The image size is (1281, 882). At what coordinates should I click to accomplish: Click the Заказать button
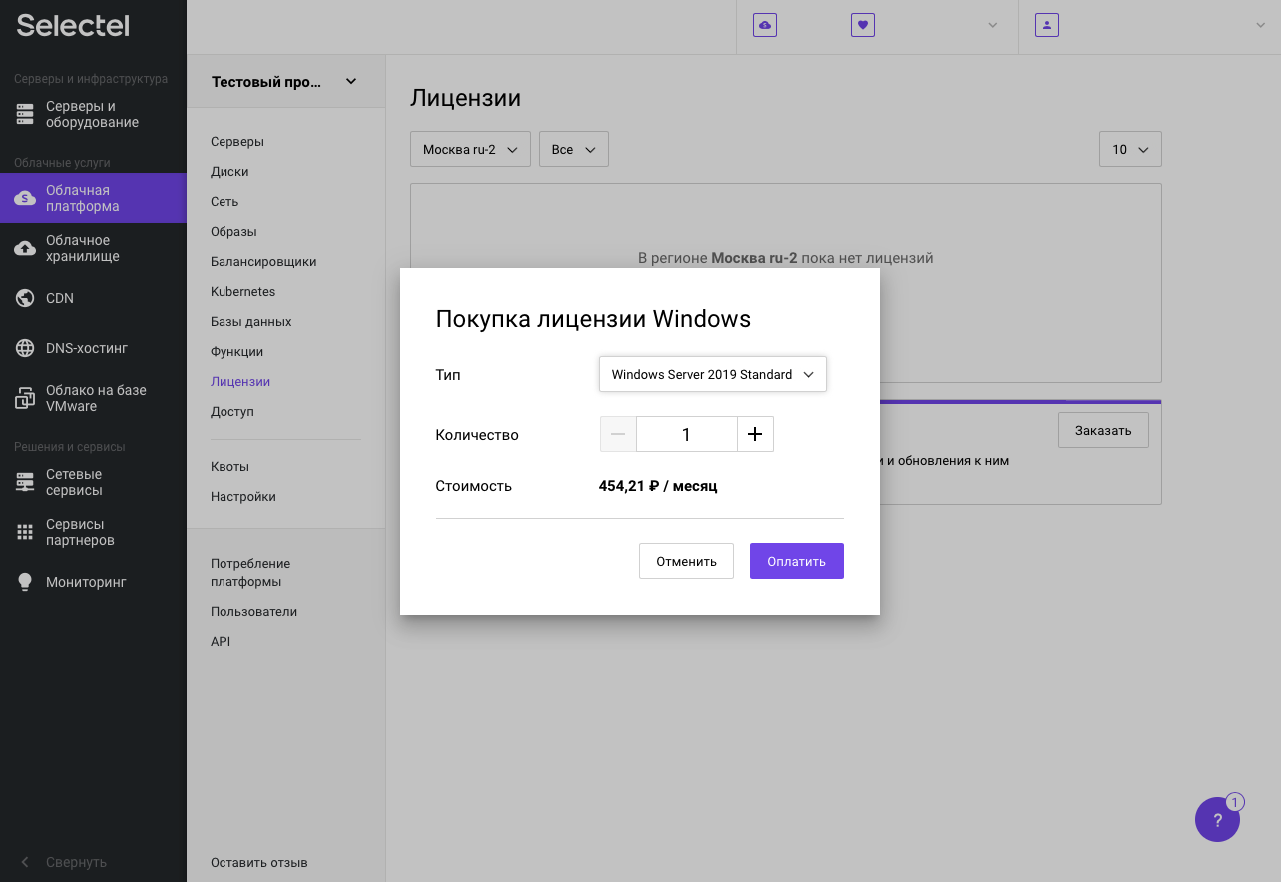pos(1103,430)
